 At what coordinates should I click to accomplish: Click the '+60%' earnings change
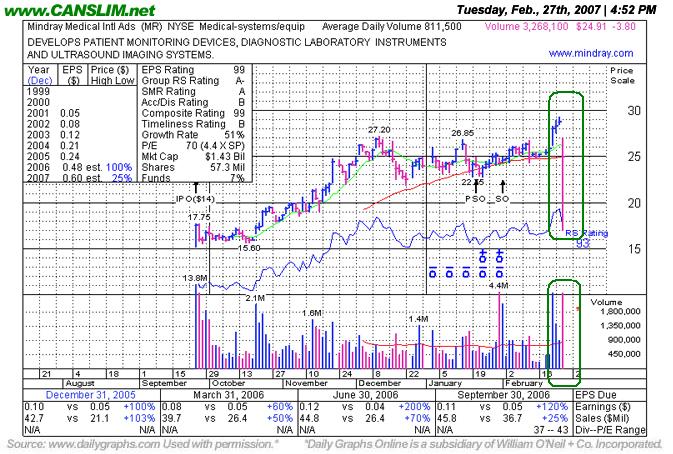(x=279, y=406)
